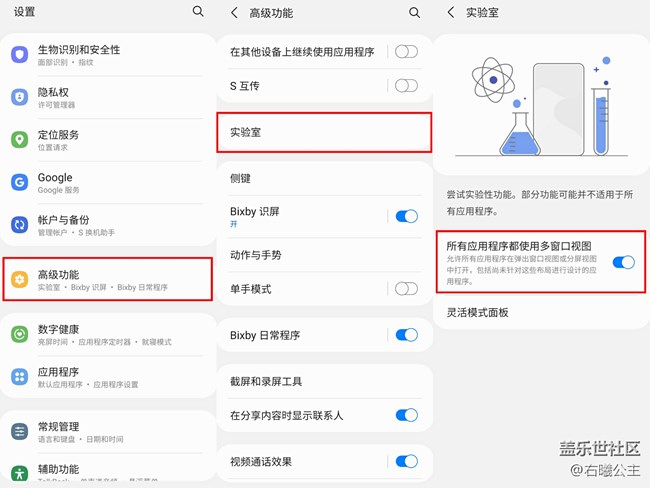Image resolution: width=650 pixels, height=488 pixels.
Task: Tap the 帐户与备份 sync icon
Action: 20,224
